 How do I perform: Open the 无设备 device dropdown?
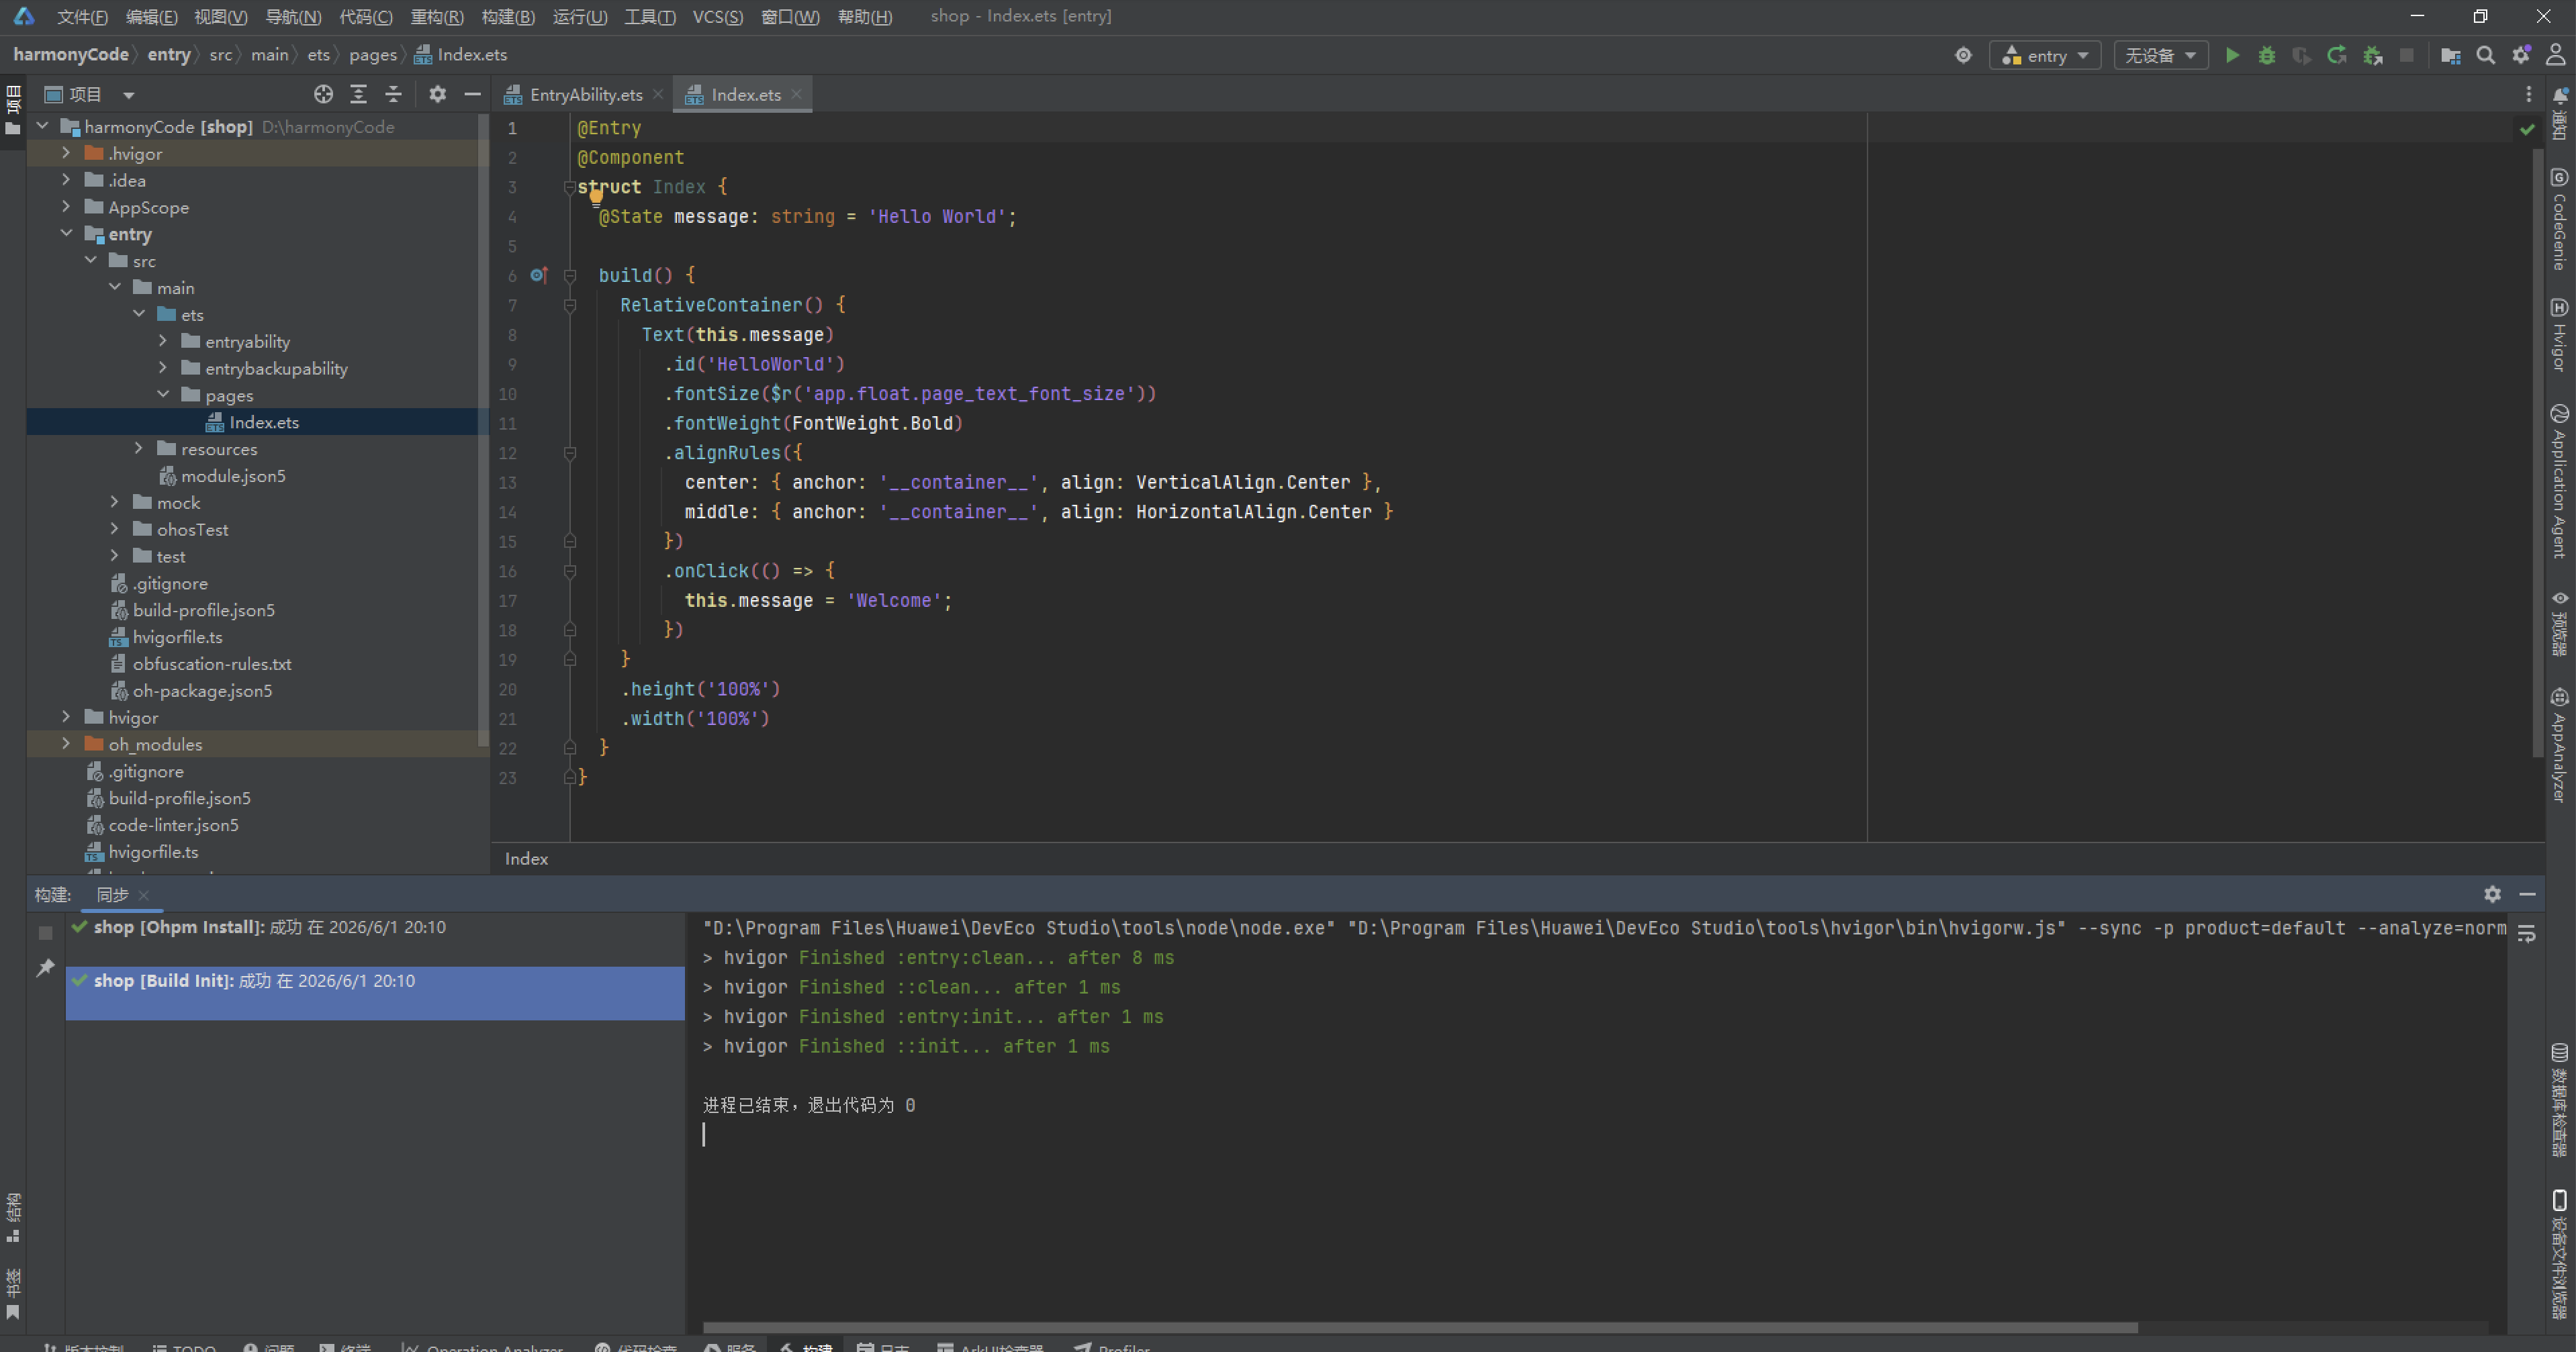coord(2160,56)
